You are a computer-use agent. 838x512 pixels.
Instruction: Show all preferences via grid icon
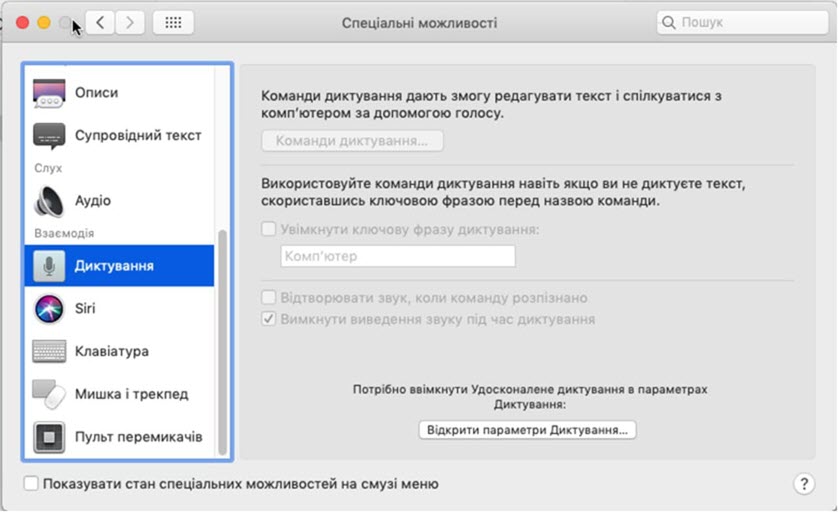[173, 22]
